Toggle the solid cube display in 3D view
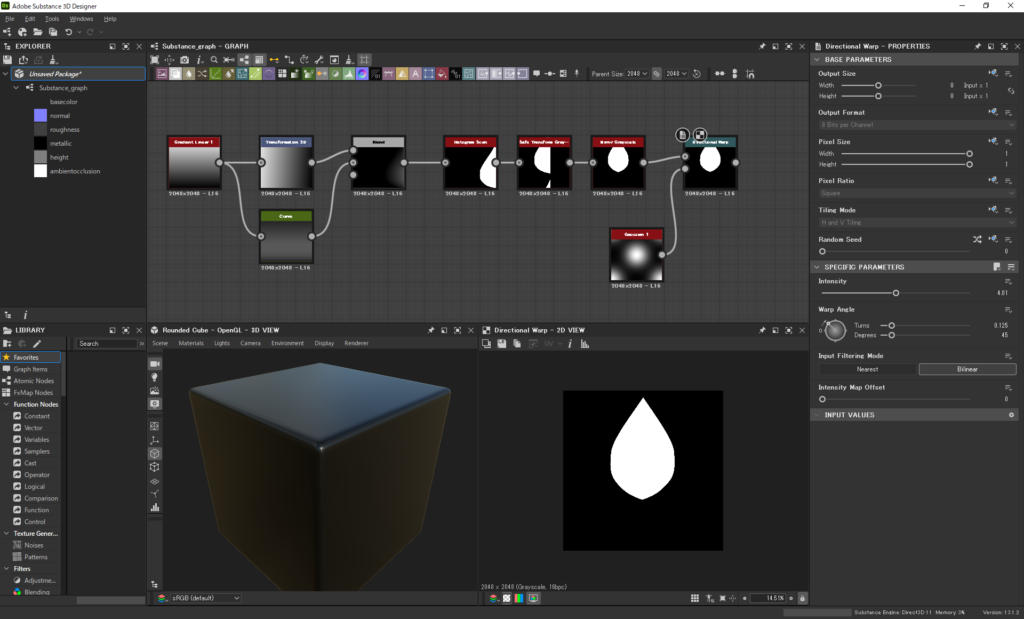Screen dimensions: 1024x619 [x=155, y=453]
